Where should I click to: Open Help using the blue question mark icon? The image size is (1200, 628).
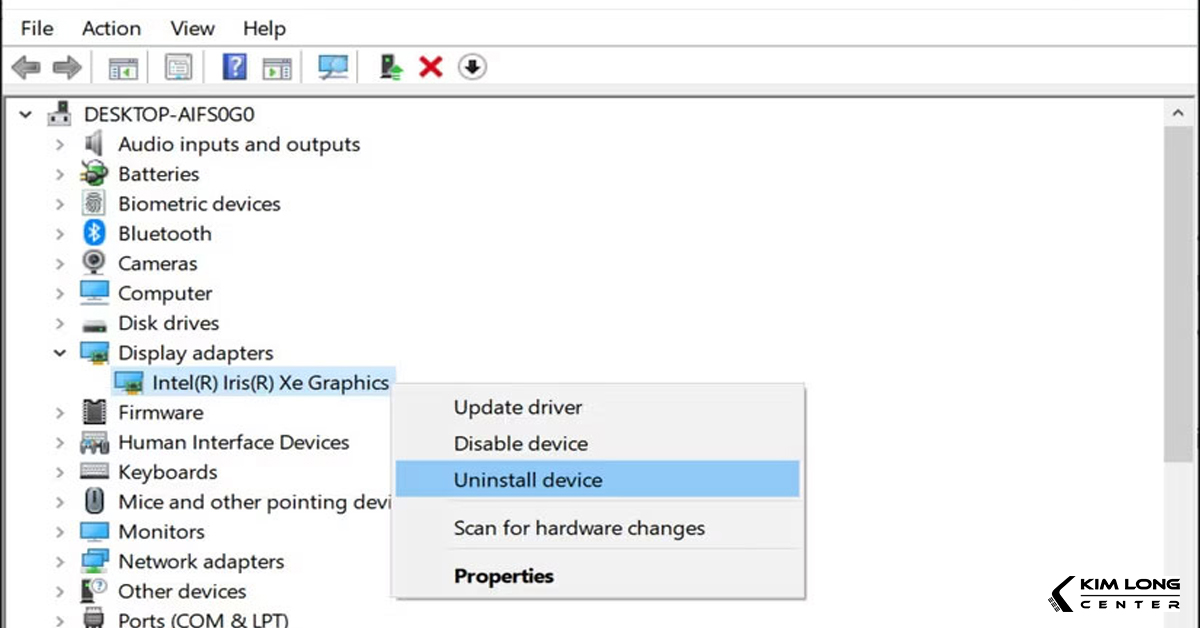[233, 66]
